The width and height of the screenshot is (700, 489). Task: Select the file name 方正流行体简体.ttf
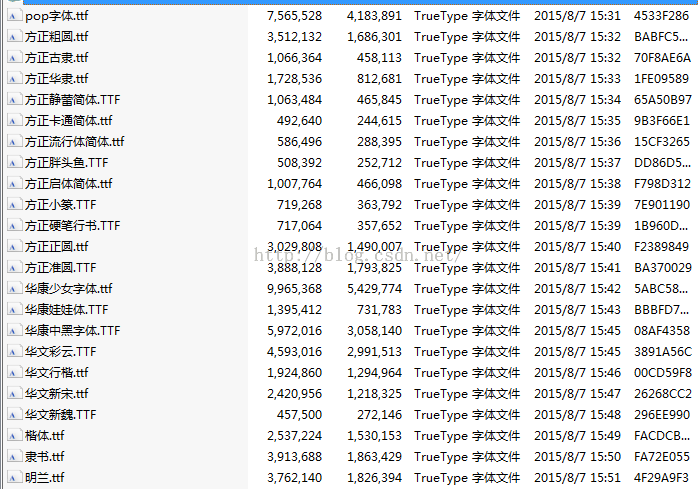(75, 142)
